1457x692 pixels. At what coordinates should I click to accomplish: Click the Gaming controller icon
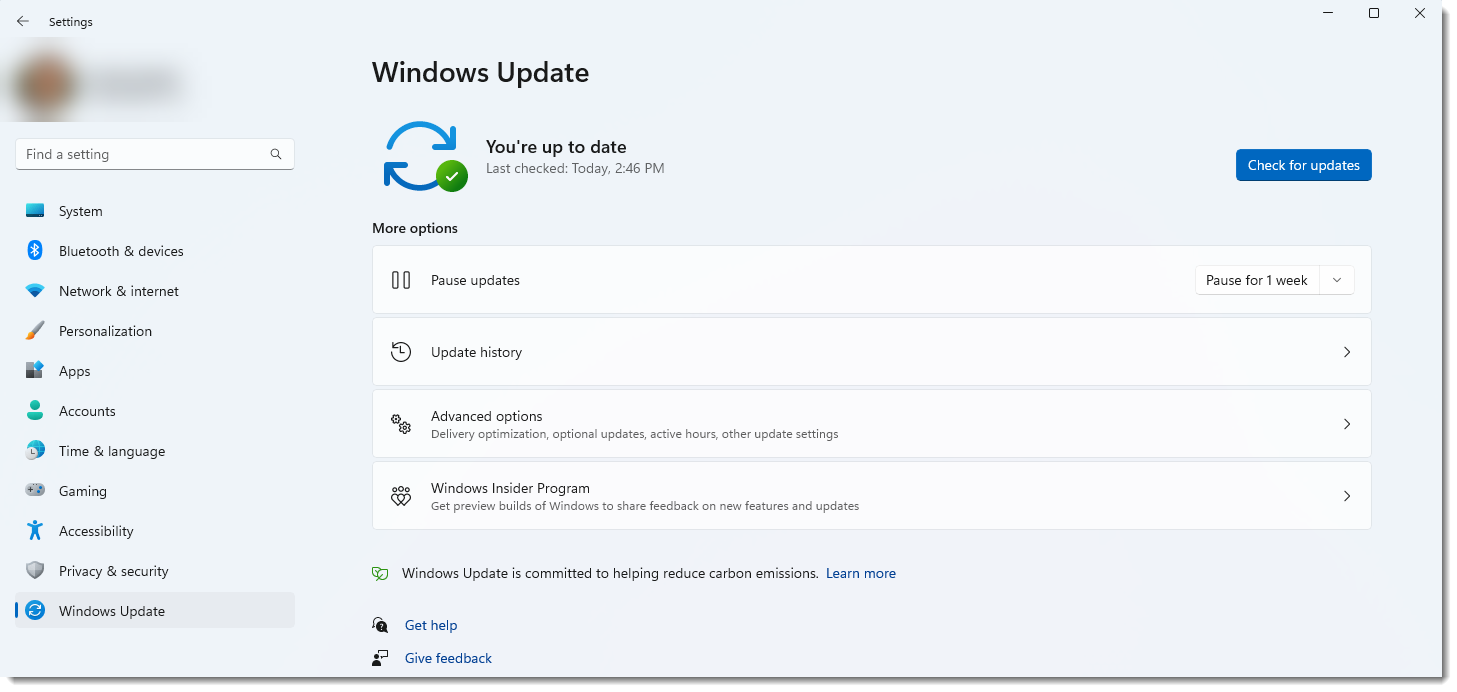pyautogui.click(x=35, y=491)
